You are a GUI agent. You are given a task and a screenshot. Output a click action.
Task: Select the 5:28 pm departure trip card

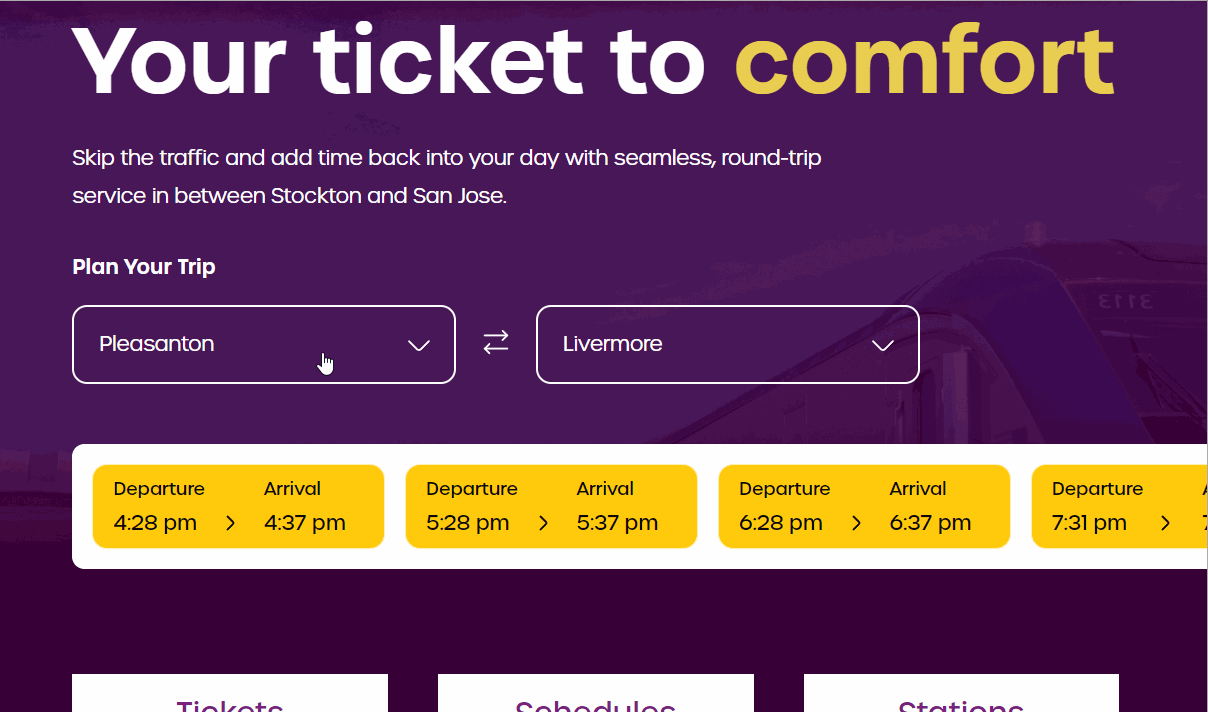pos(551,506)
